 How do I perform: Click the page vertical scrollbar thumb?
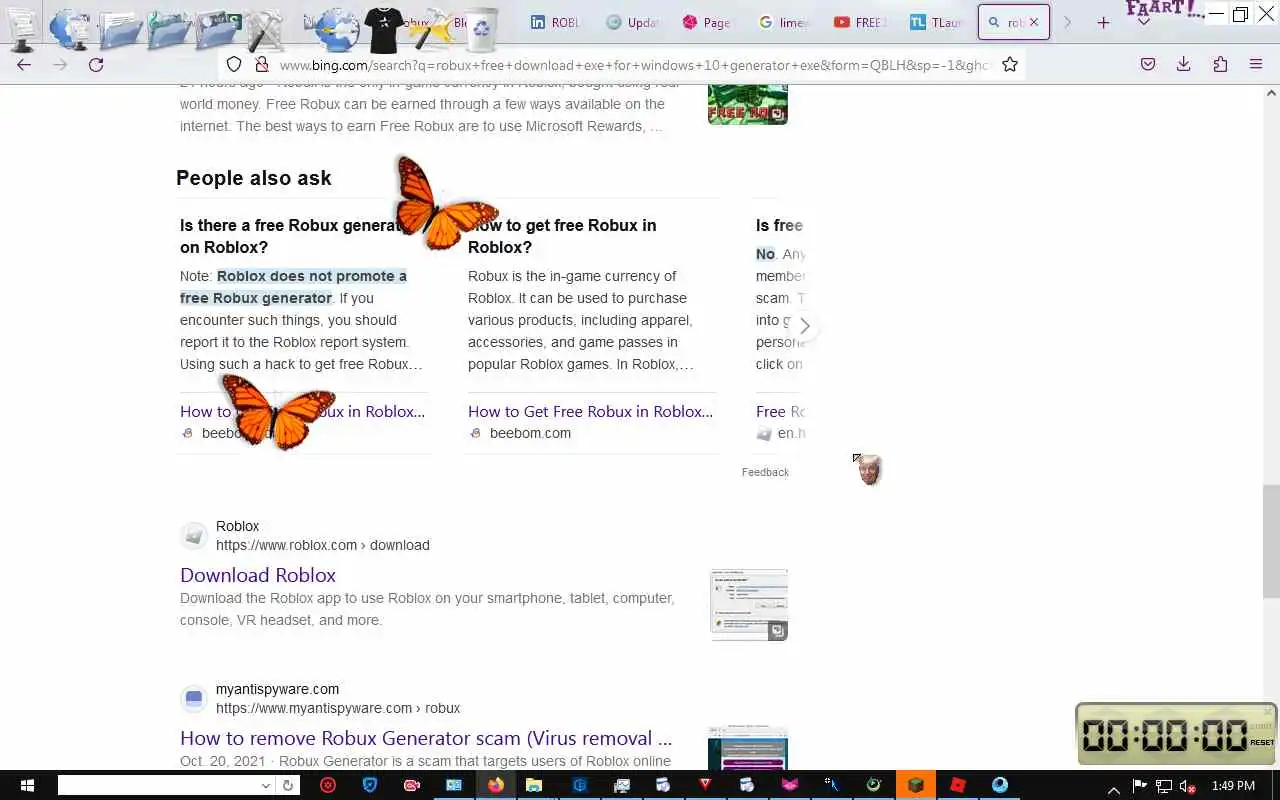(x=1271, y=541)
